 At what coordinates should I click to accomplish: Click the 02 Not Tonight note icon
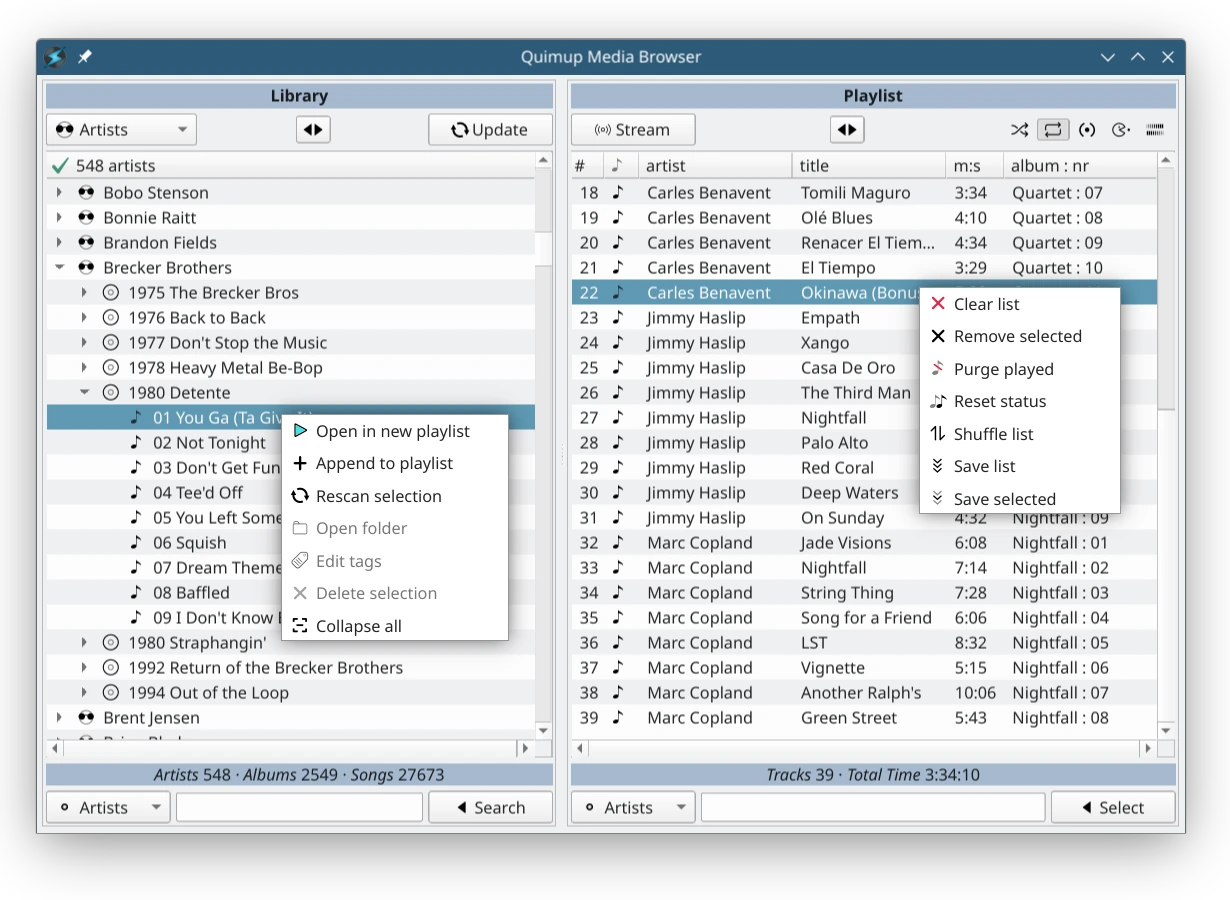coord(136,443)
